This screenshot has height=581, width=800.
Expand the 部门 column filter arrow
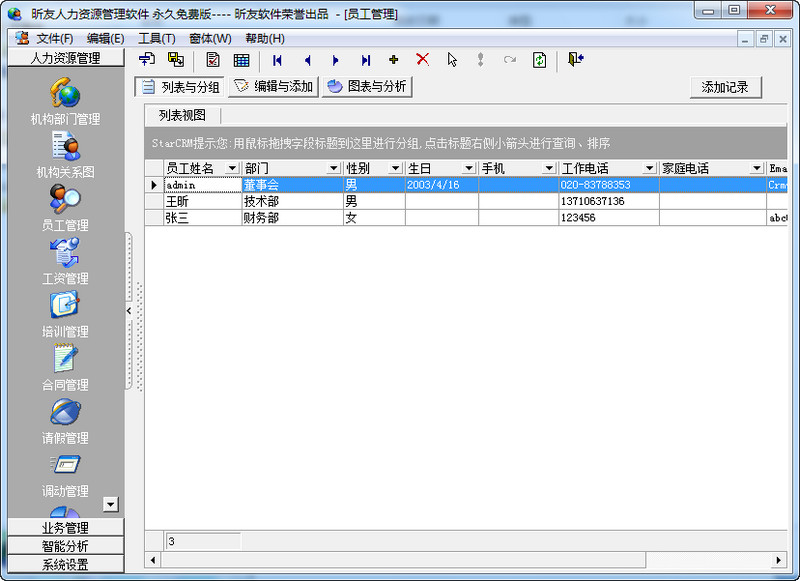[x=334, y=168]
